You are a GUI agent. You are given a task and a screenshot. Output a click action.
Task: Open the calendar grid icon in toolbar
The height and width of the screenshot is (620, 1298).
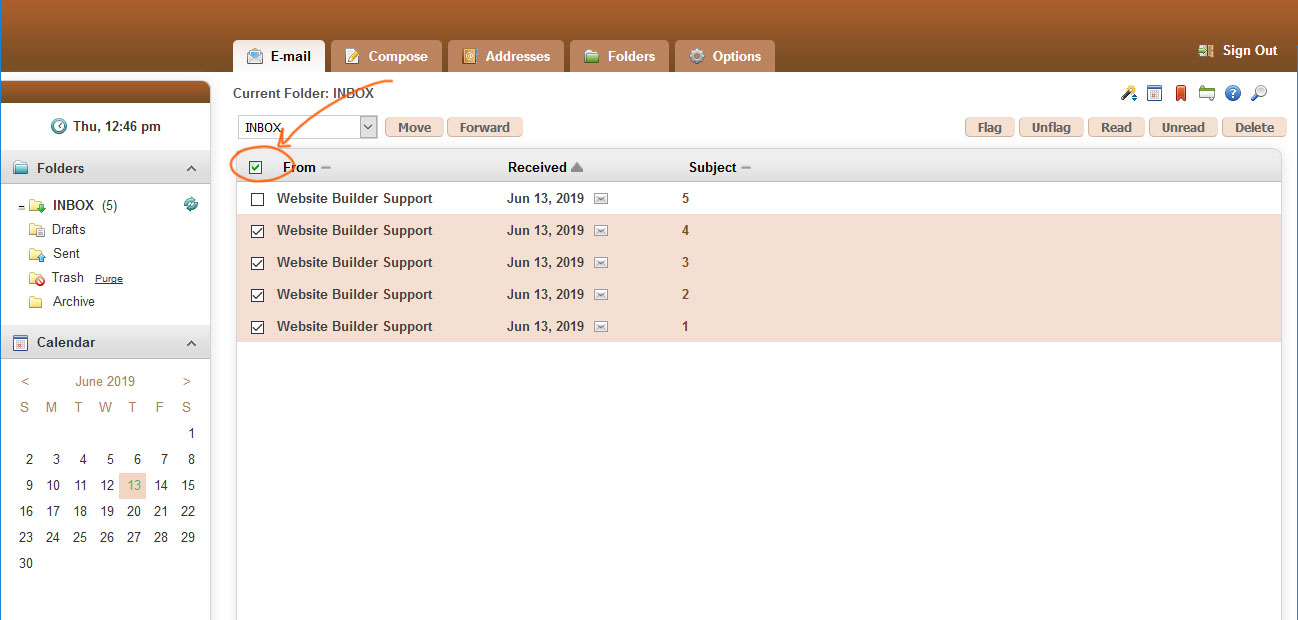tap(1154, 93)
